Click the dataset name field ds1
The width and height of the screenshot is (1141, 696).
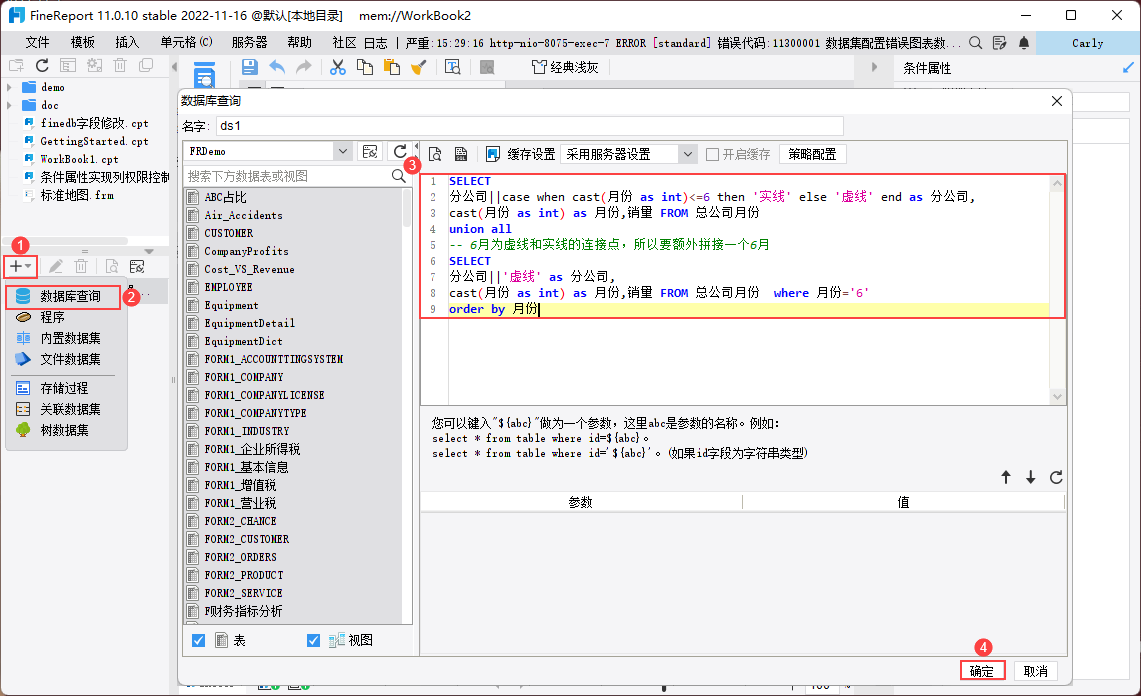coord(530,126)
